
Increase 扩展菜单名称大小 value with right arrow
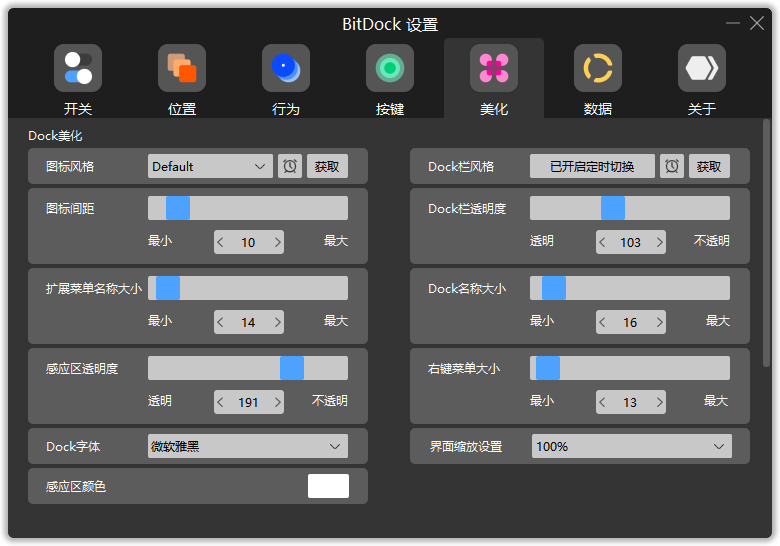[x=278, y=322]
